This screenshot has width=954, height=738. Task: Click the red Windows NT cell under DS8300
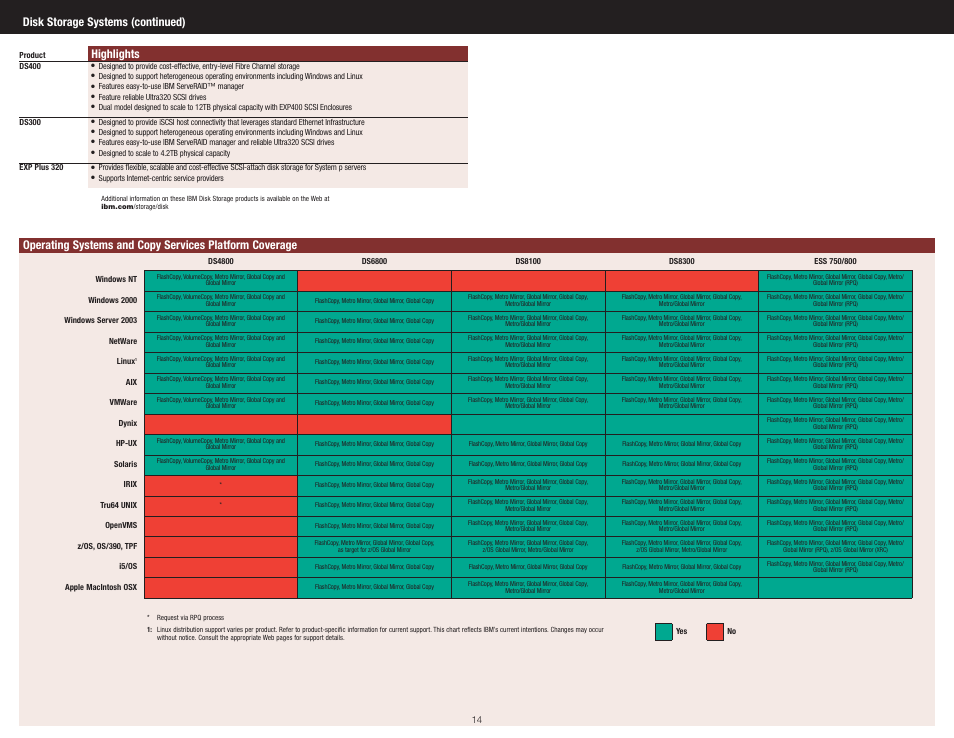(x=681, y=280)
